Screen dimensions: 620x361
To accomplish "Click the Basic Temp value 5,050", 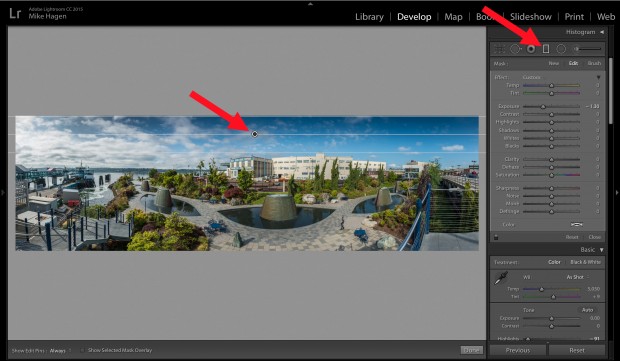I will pos(594,289).
